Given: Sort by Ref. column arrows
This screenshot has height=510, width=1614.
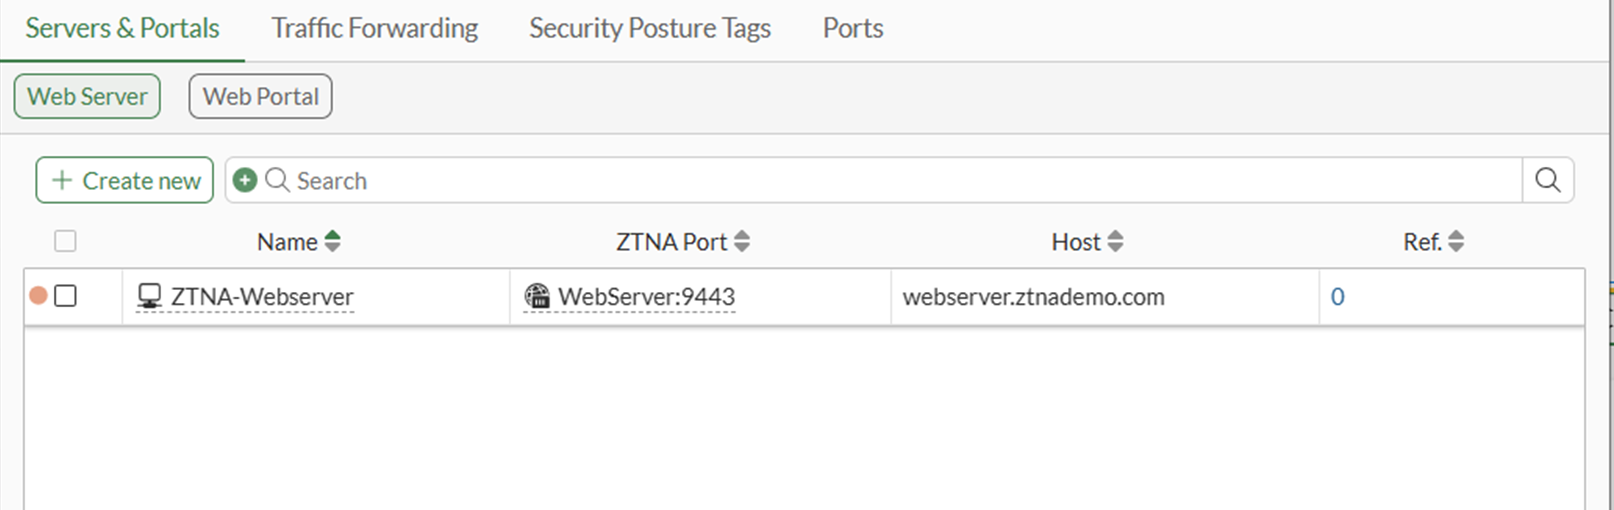Looking at the screenshot, I should point(1456,241).
